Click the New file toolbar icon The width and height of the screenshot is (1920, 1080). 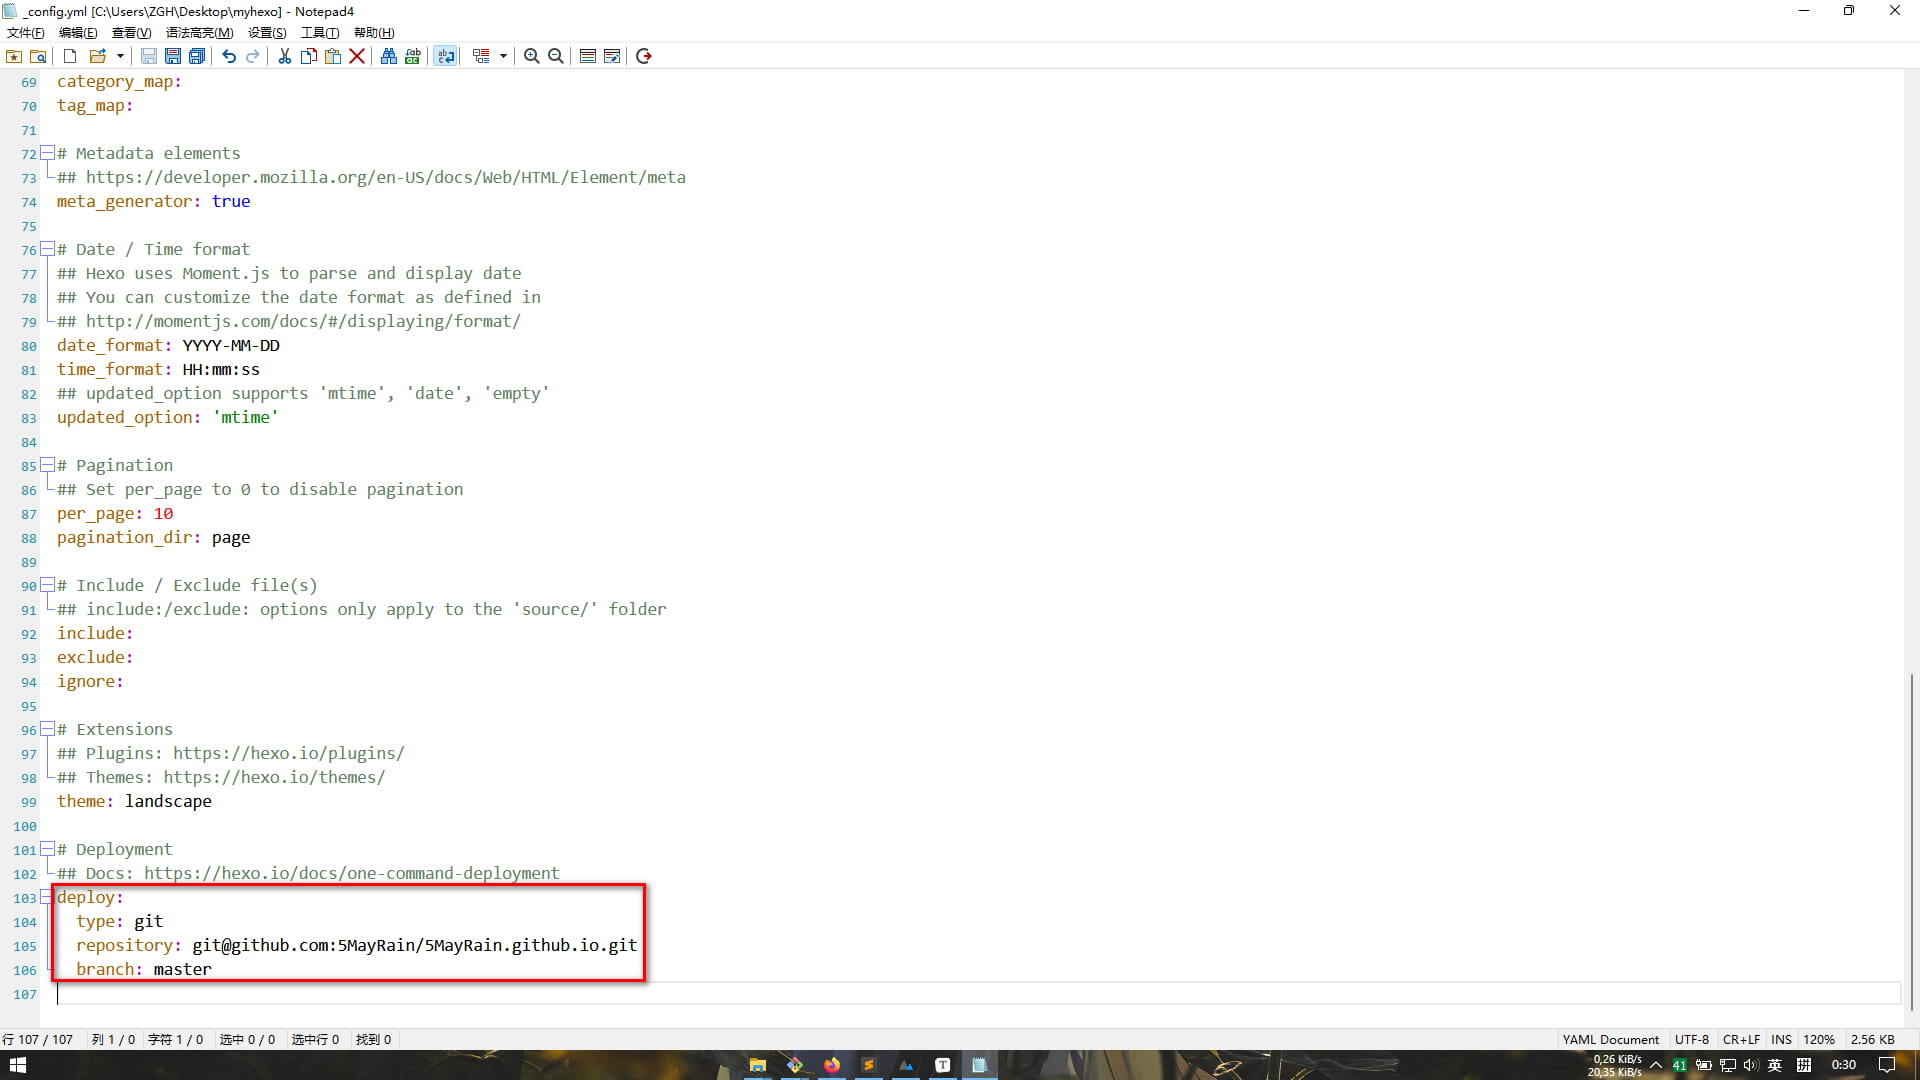[x=70, y=56]
